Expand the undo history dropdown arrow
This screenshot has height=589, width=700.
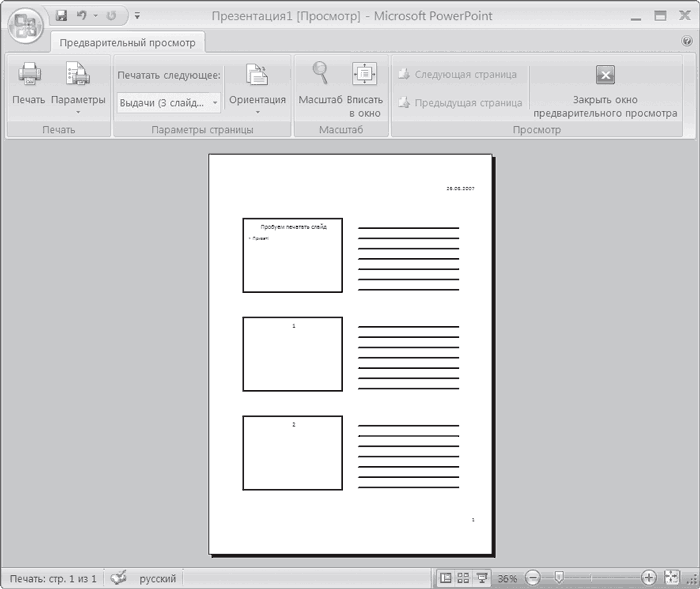point(96,16)
